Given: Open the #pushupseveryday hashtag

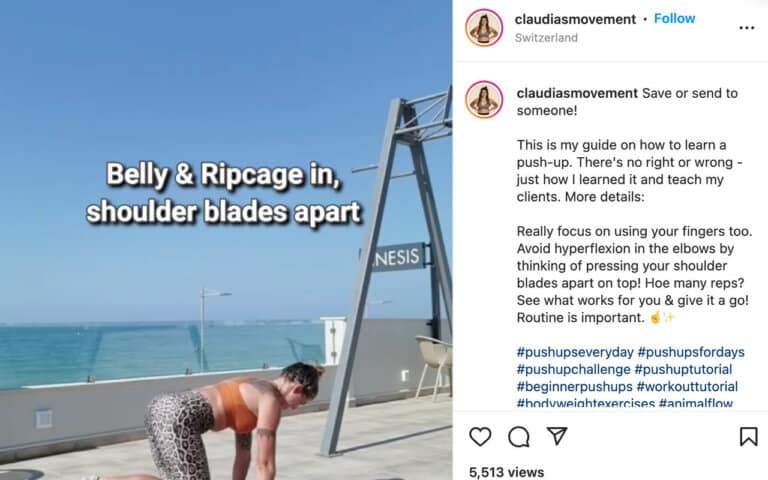Looking at the screenshot, I should (575, 352).
